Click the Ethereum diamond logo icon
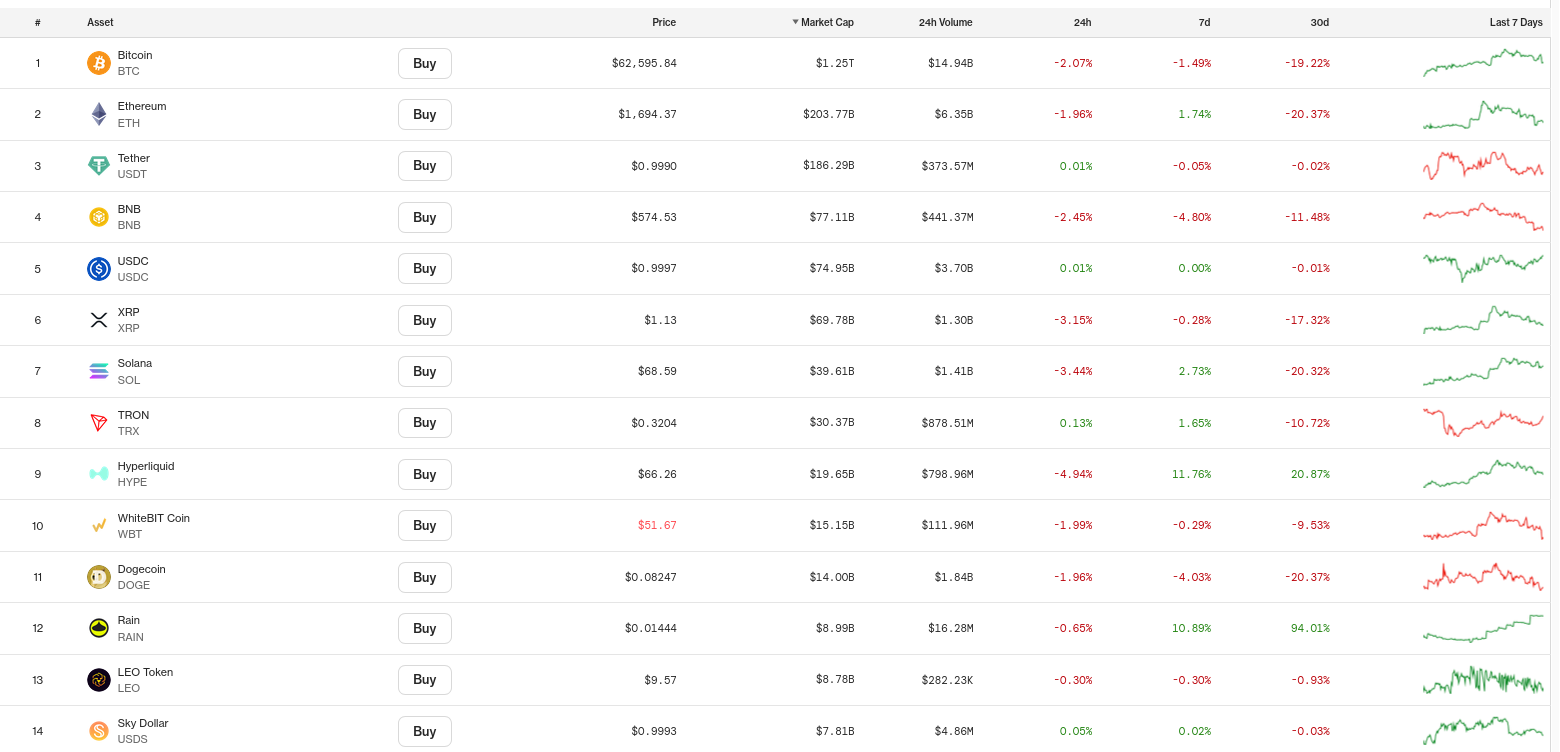Viewport: 1560px width, 752px height. click(x=99, y=114)
